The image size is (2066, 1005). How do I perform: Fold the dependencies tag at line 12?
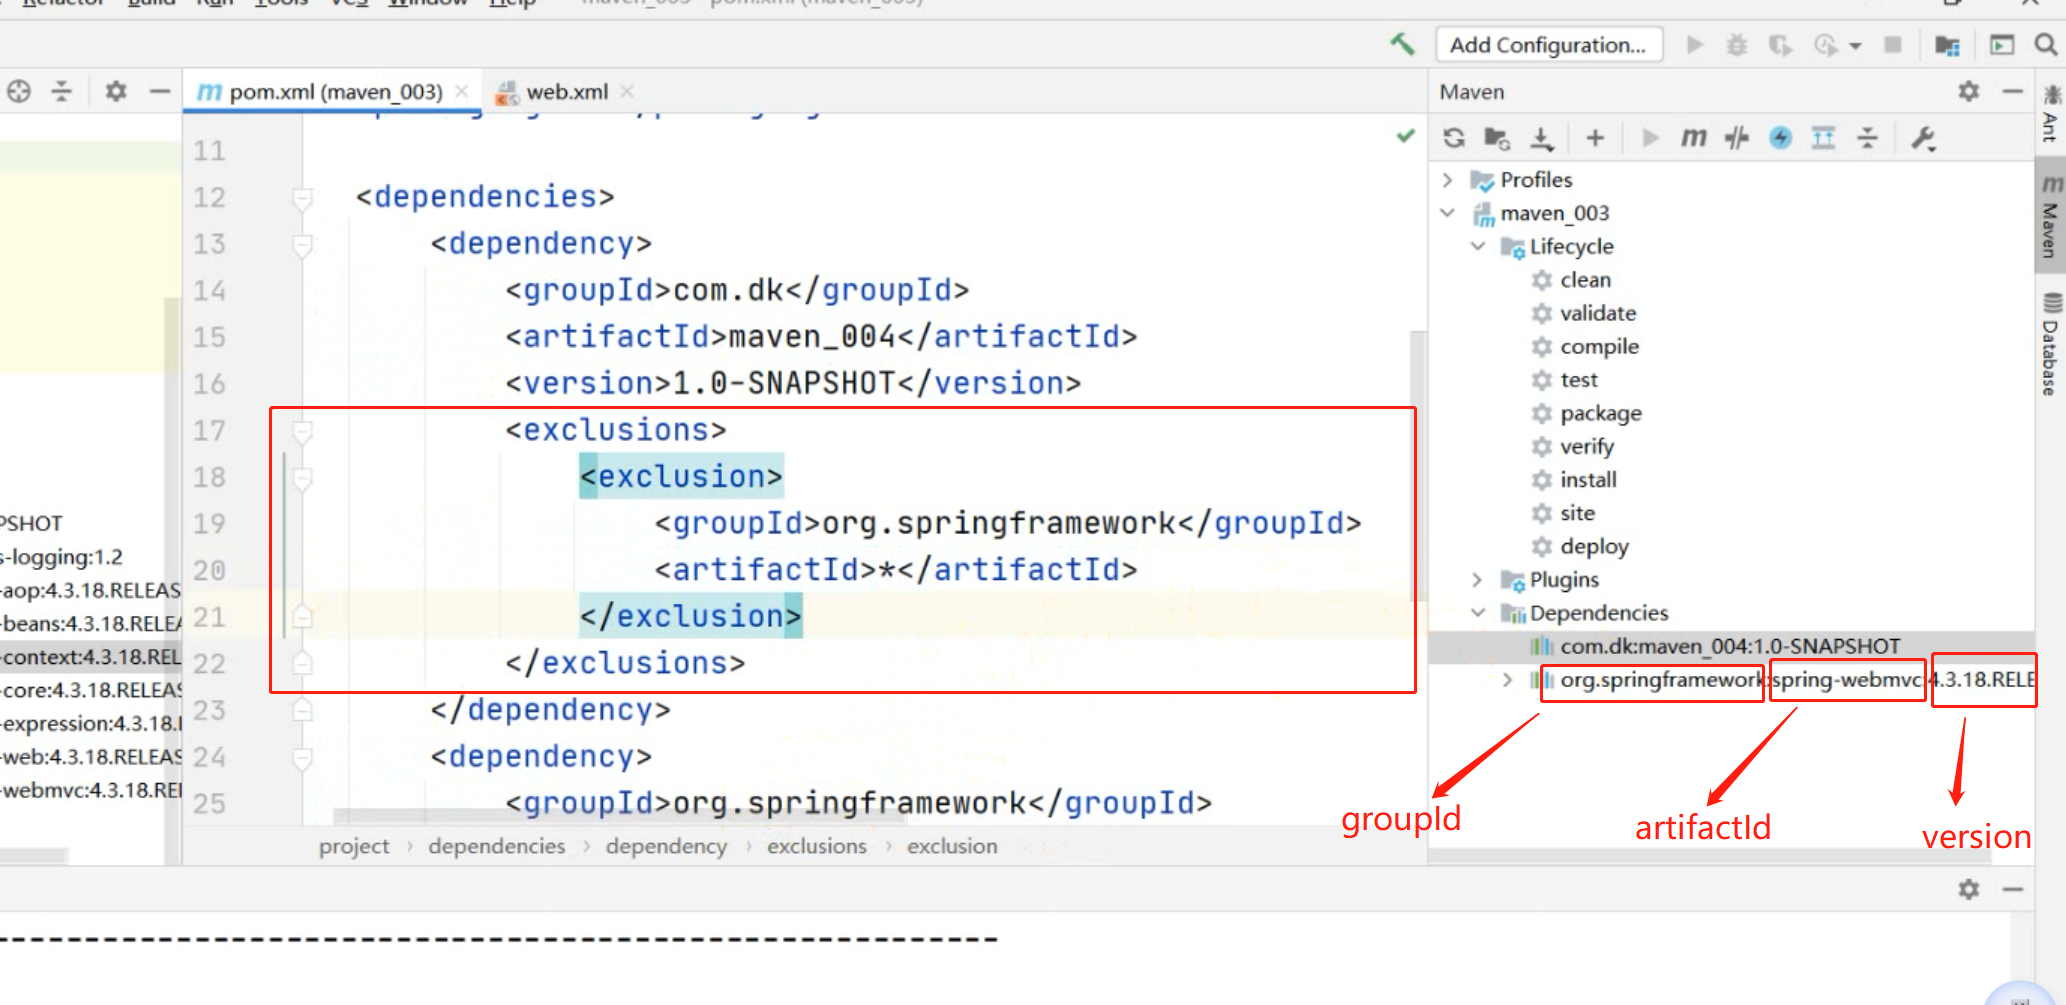tap(302, 198)
